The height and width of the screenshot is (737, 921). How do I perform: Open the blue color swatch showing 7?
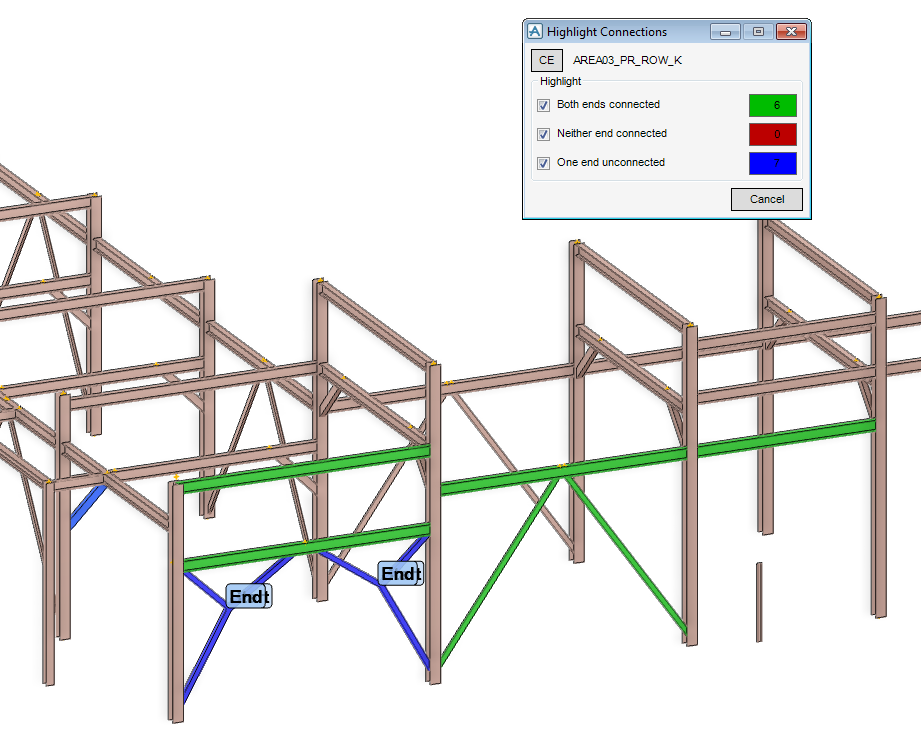click(x=772, y=163)
